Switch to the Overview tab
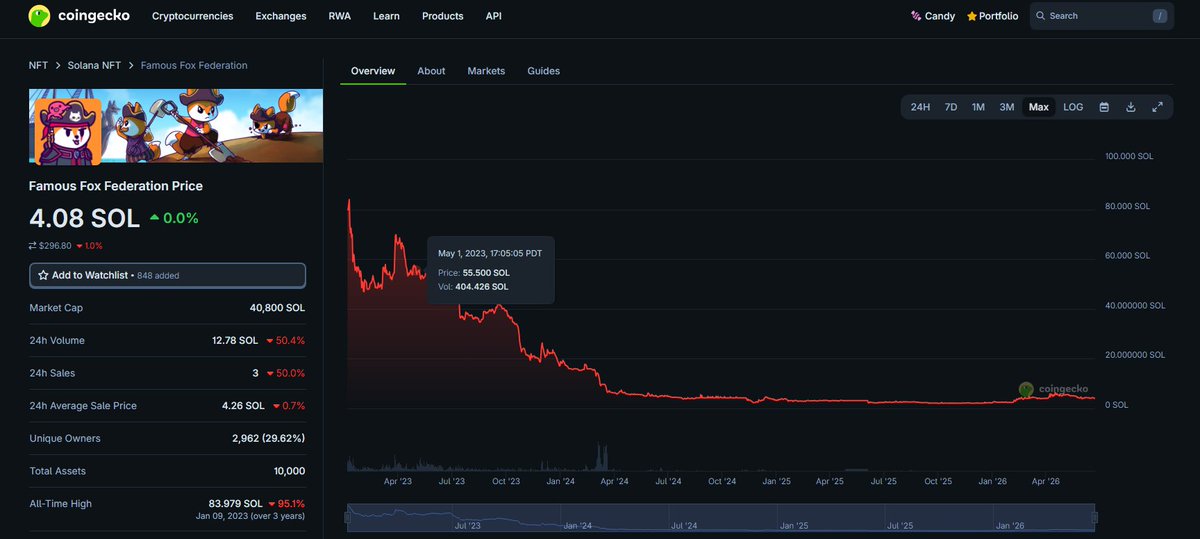This screenshot has width=1200, height=539. 373,71
